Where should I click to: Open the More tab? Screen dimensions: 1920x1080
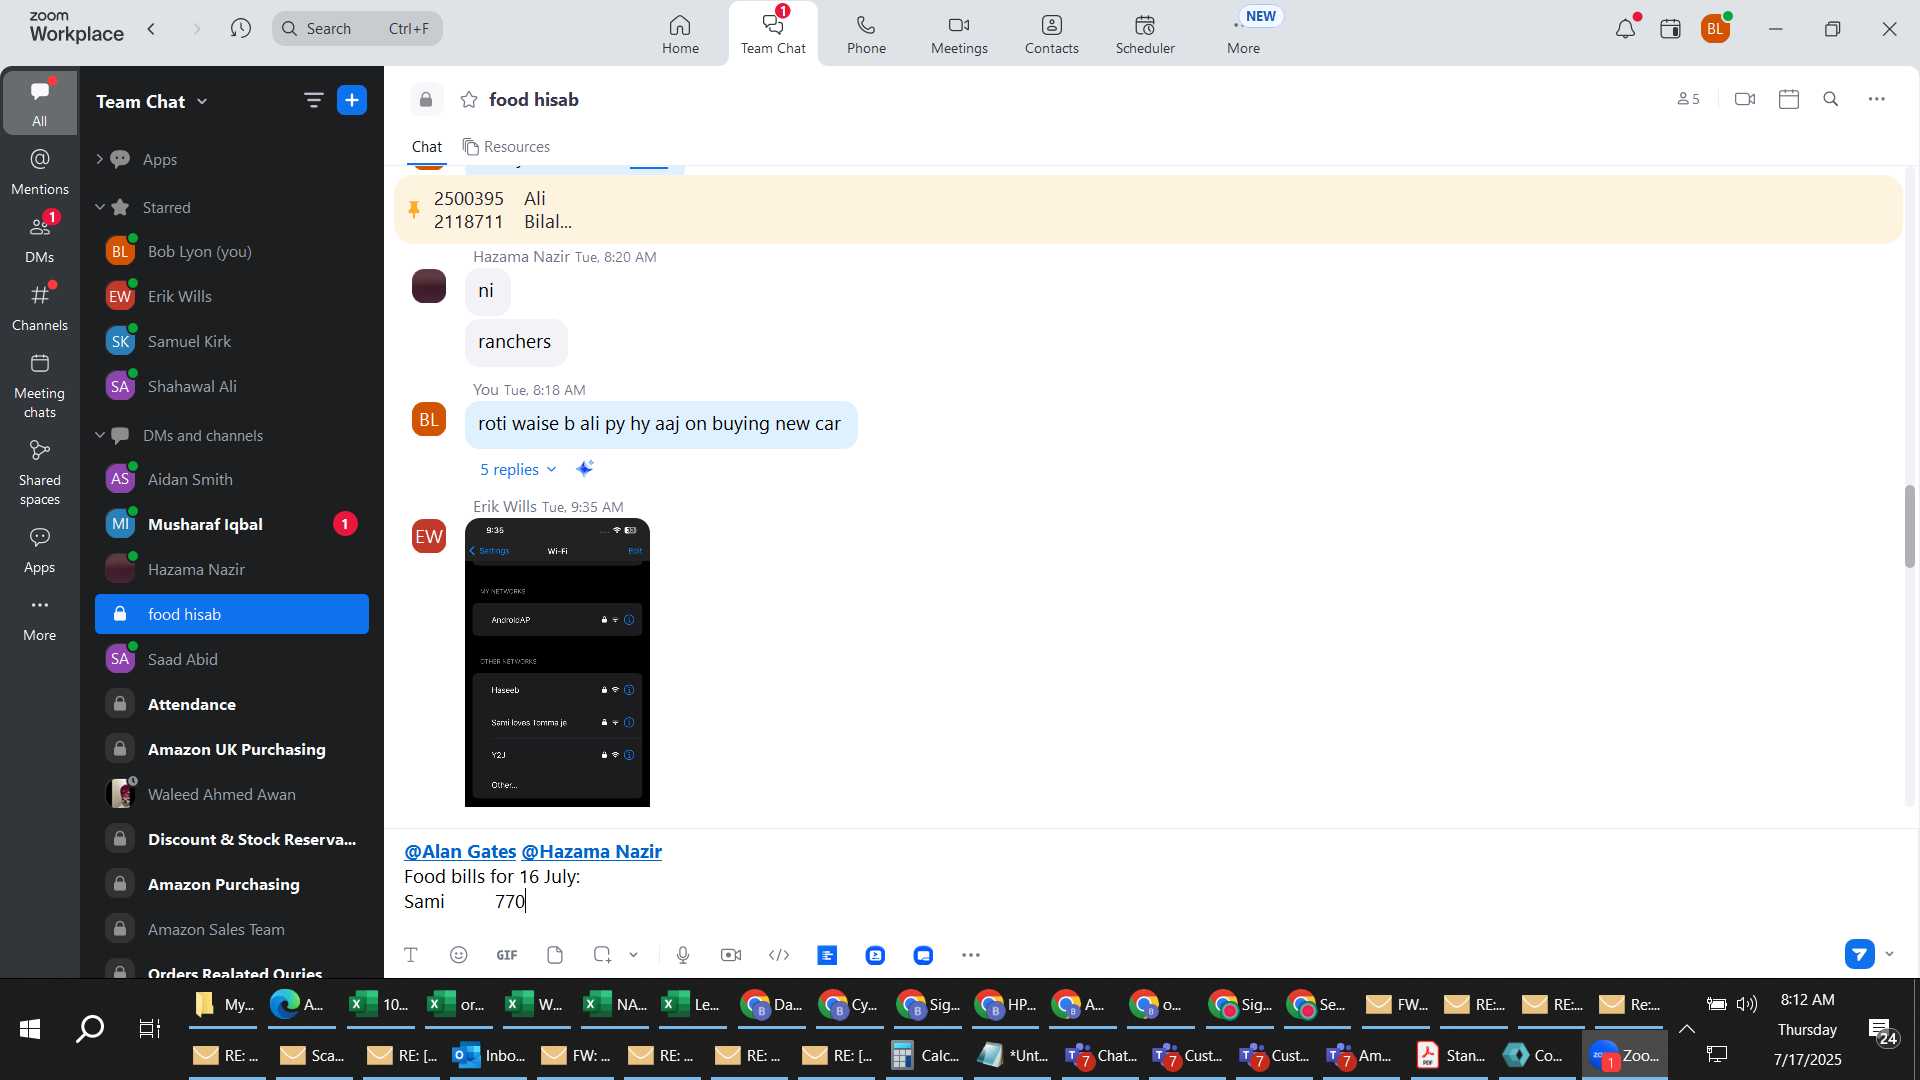click(1243, 34)
